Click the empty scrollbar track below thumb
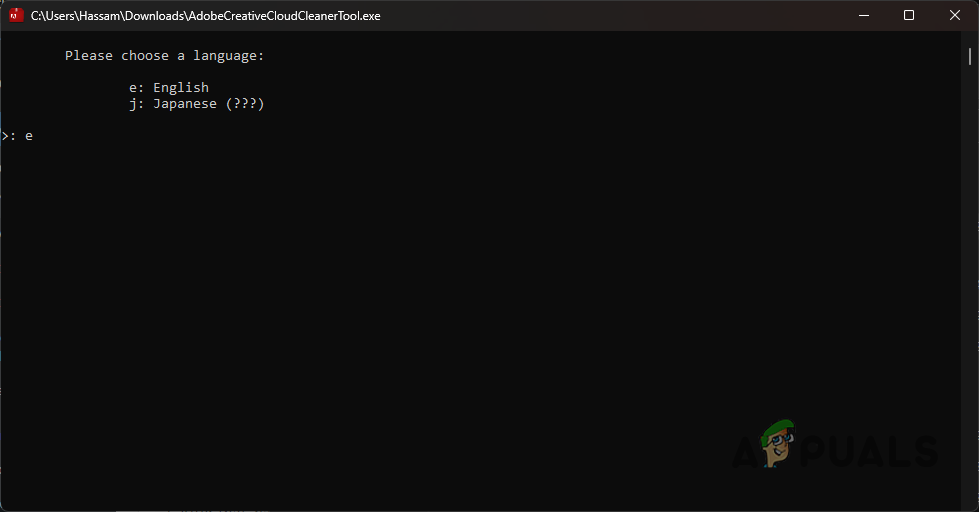 970,300
